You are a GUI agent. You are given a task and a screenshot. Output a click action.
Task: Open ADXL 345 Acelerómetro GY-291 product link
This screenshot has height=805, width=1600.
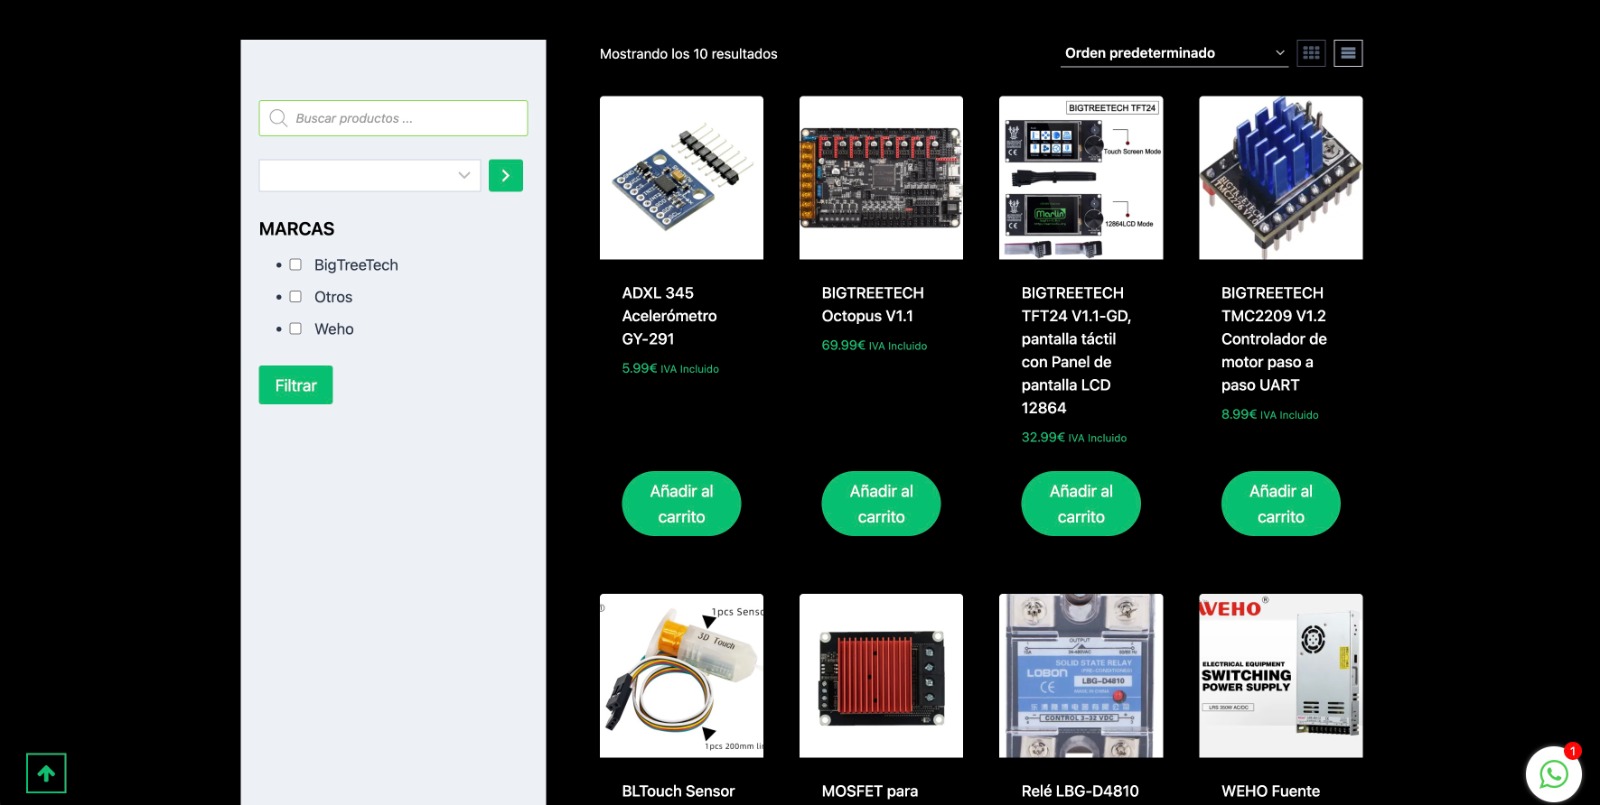(x=669, y=316)
